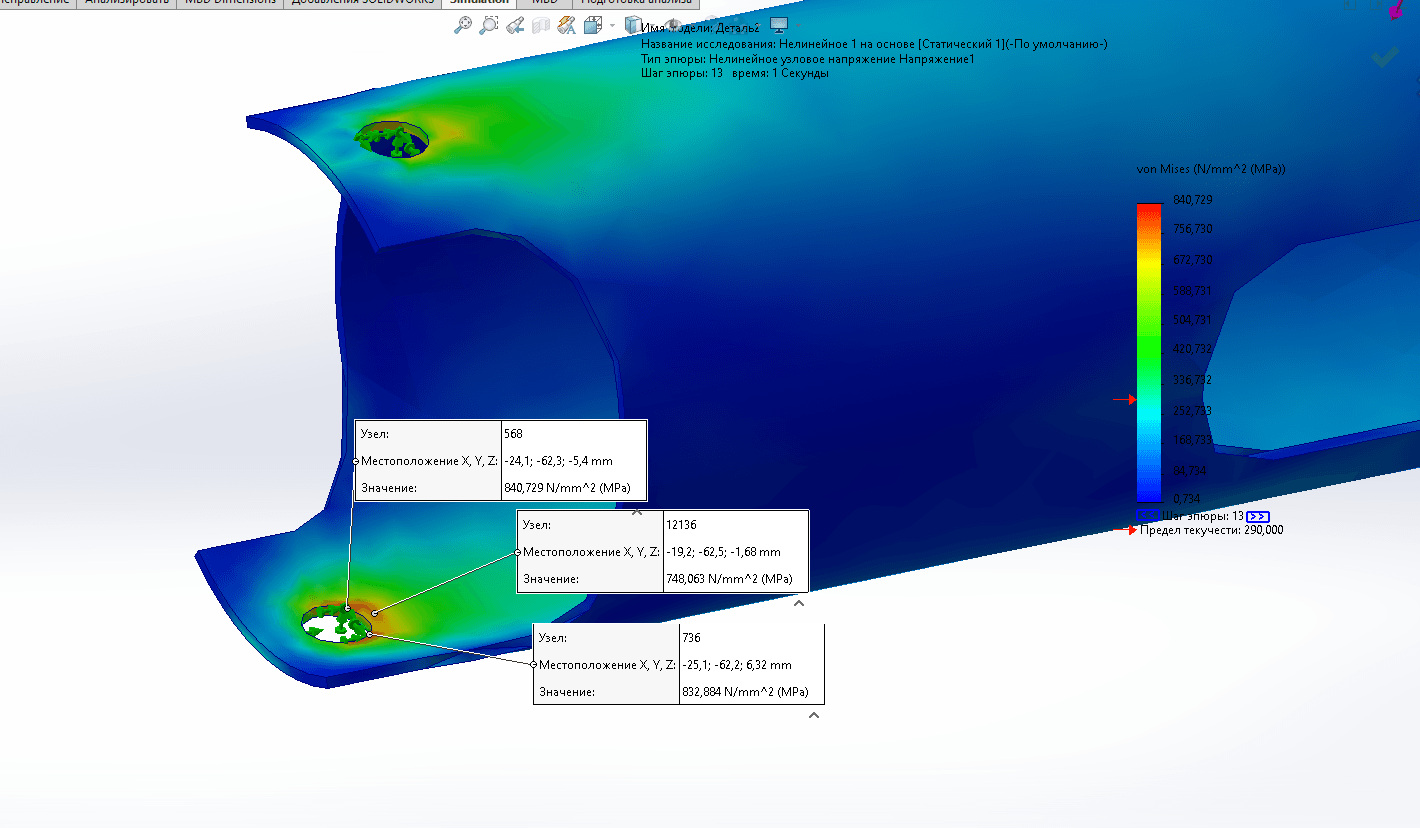
Task: Go to previous plot step button
Action: tap(1147, 516)
